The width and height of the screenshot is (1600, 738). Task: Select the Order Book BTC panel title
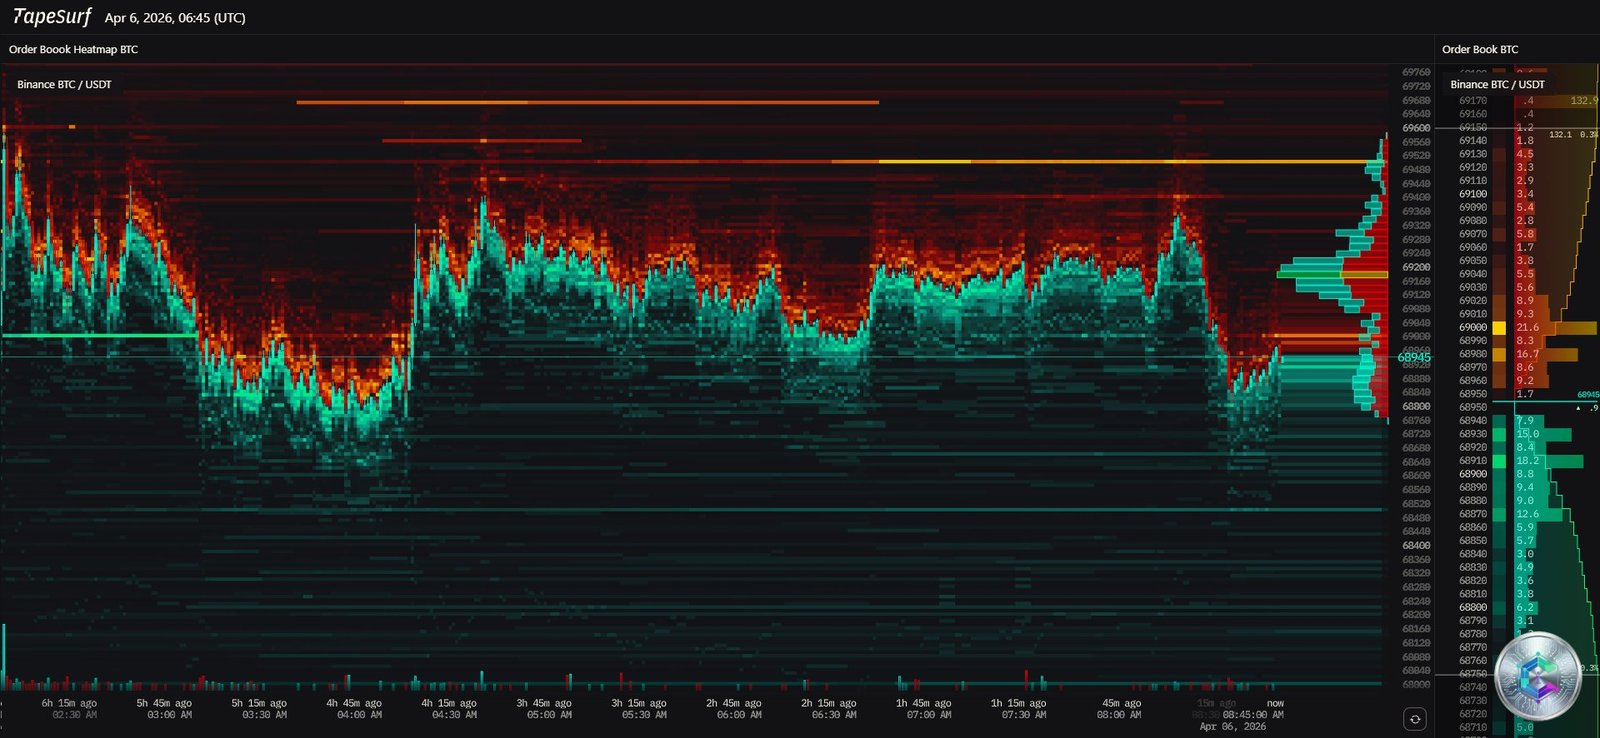point(1480,49)
